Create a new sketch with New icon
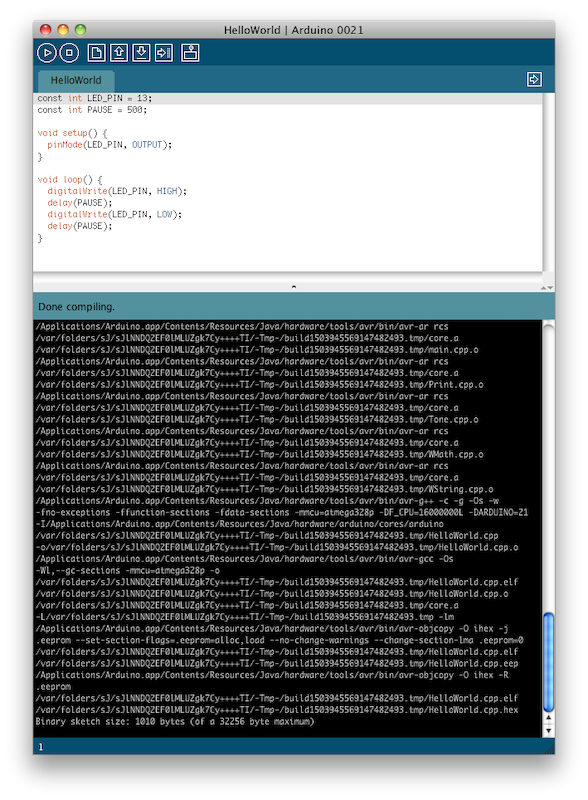 [x=96, y=53]
